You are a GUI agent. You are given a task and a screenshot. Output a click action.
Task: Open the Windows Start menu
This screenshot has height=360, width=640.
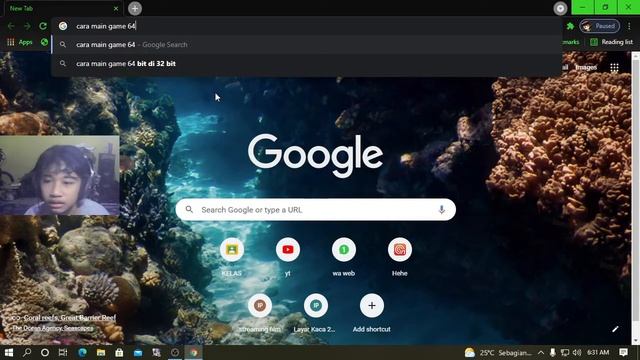9,353
